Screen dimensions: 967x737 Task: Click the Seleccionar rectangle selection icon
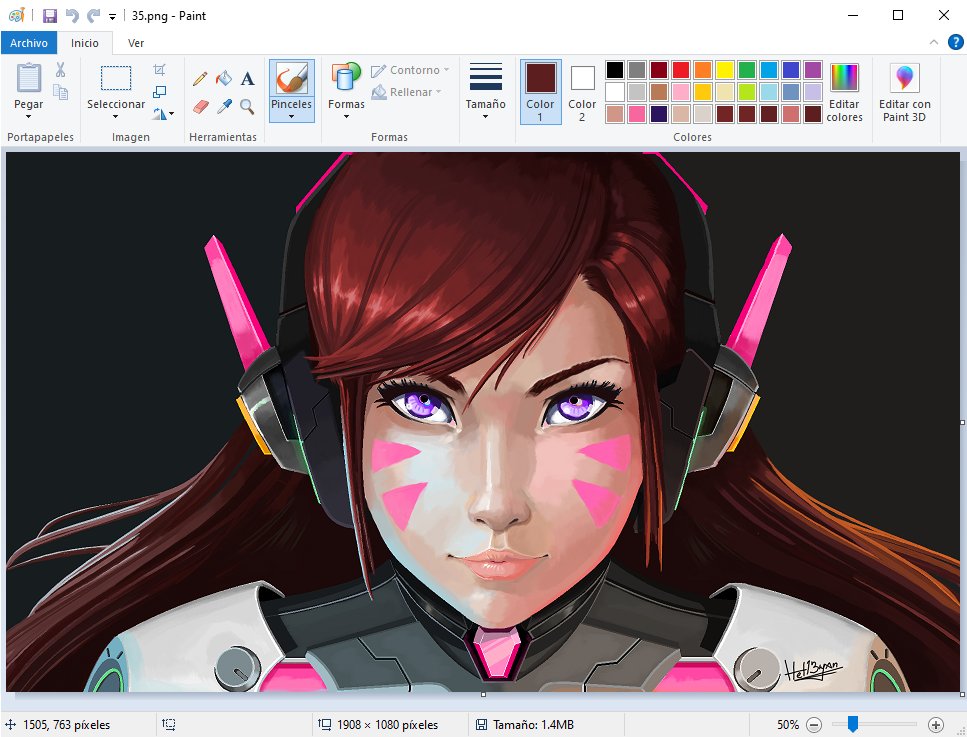pos(116,78)
